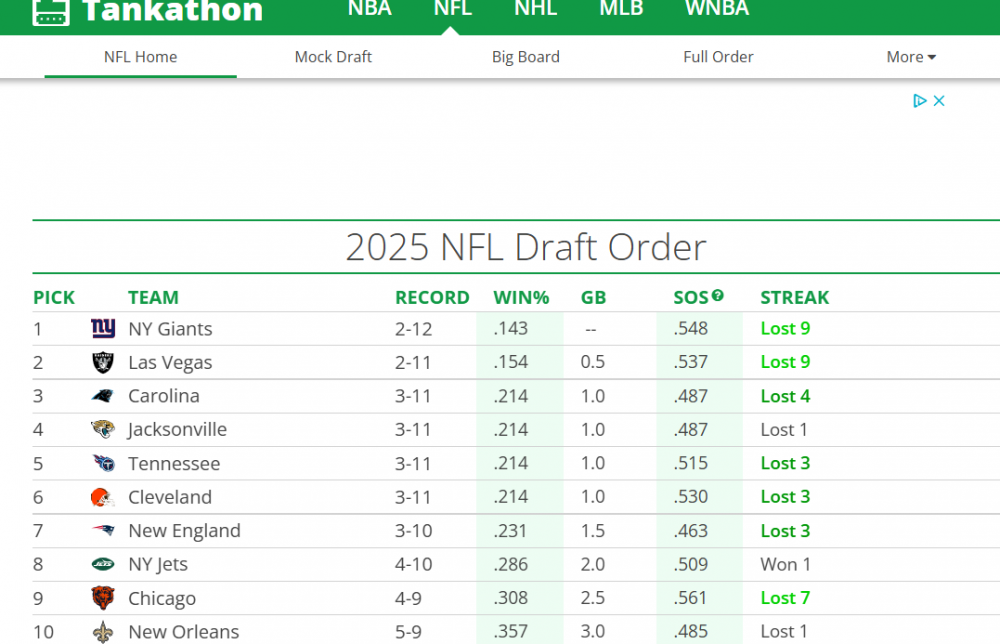Viewport: 1000px width, 644px height.
Task: Open the Big Board tab
Action: (525, 57)
